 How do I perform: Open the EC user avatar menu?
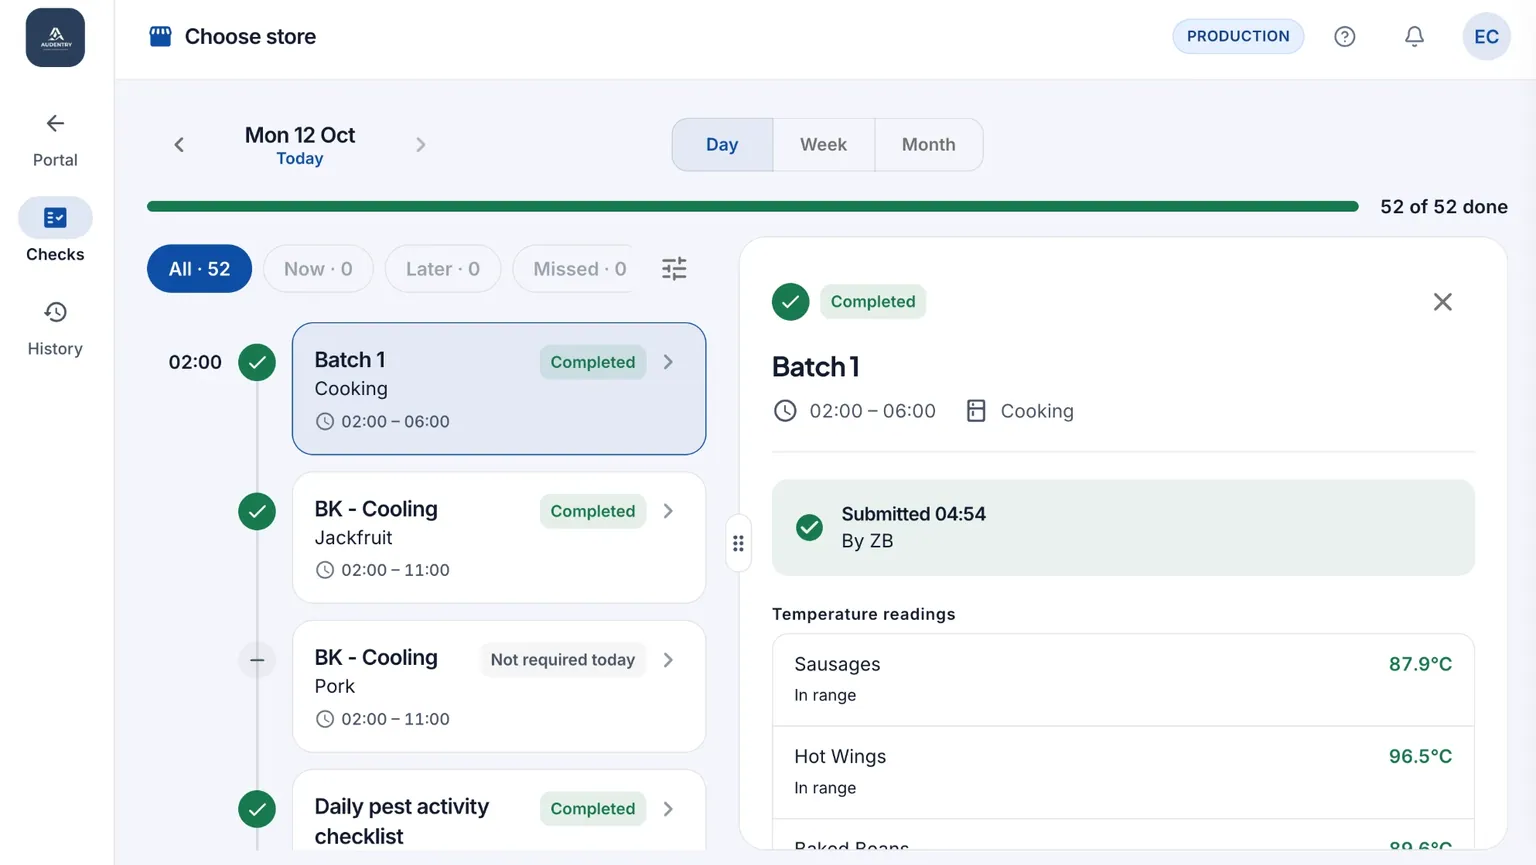(x=1486, y=37)
